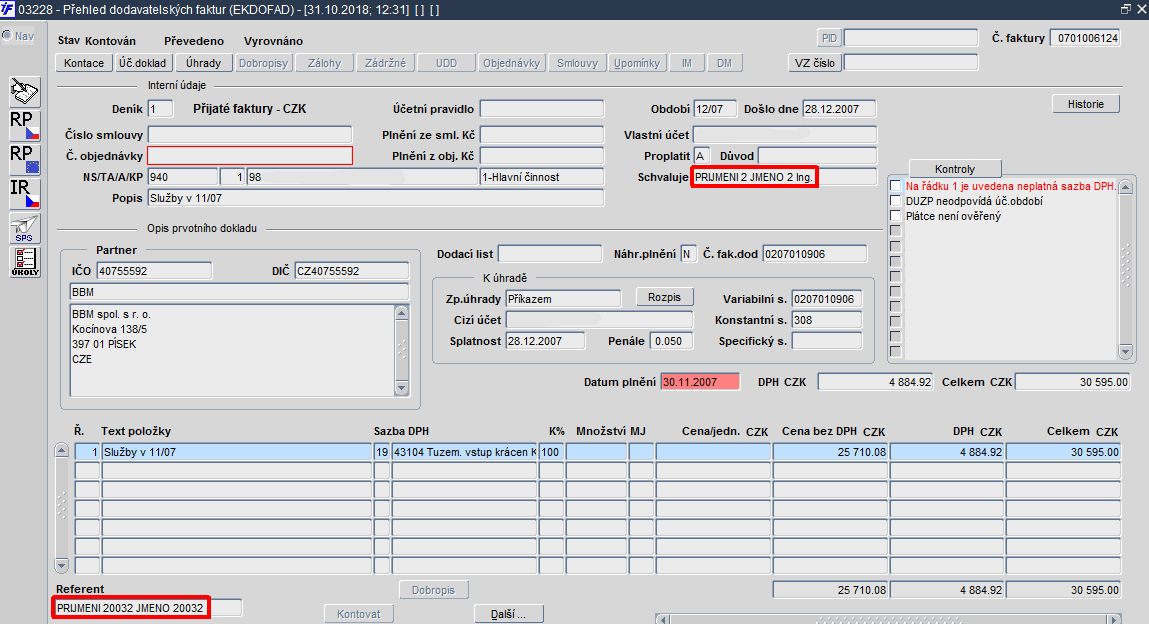This screenshot has width=1149, height=624.
Task: Toggle the DUZP neodpovídá úč.období checkbox
Action: pyautogui.click(x=895, y=201)
